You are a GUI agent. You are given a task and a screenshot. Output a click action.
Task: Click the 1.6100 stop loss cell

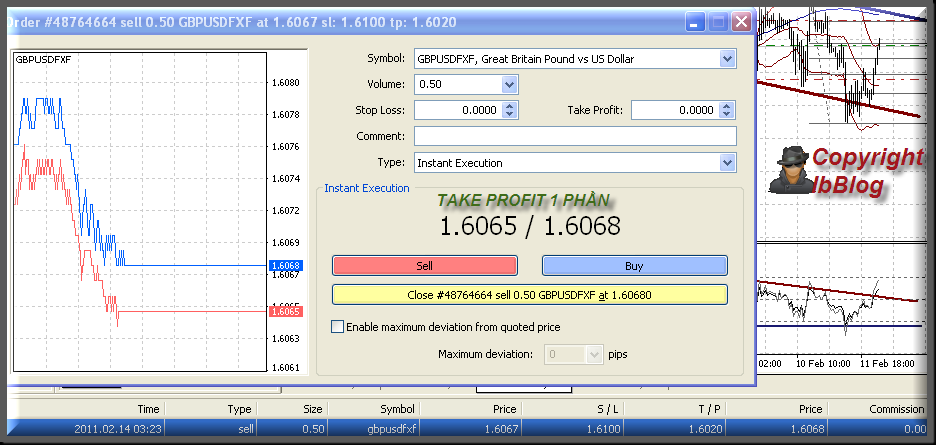(x=603, y=429)
